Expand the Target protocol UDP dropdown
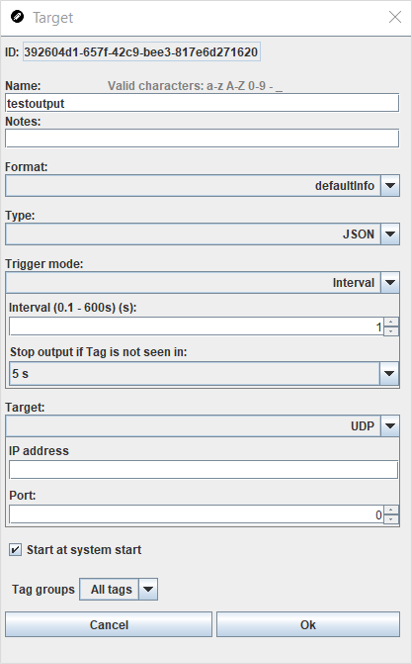 202,426
